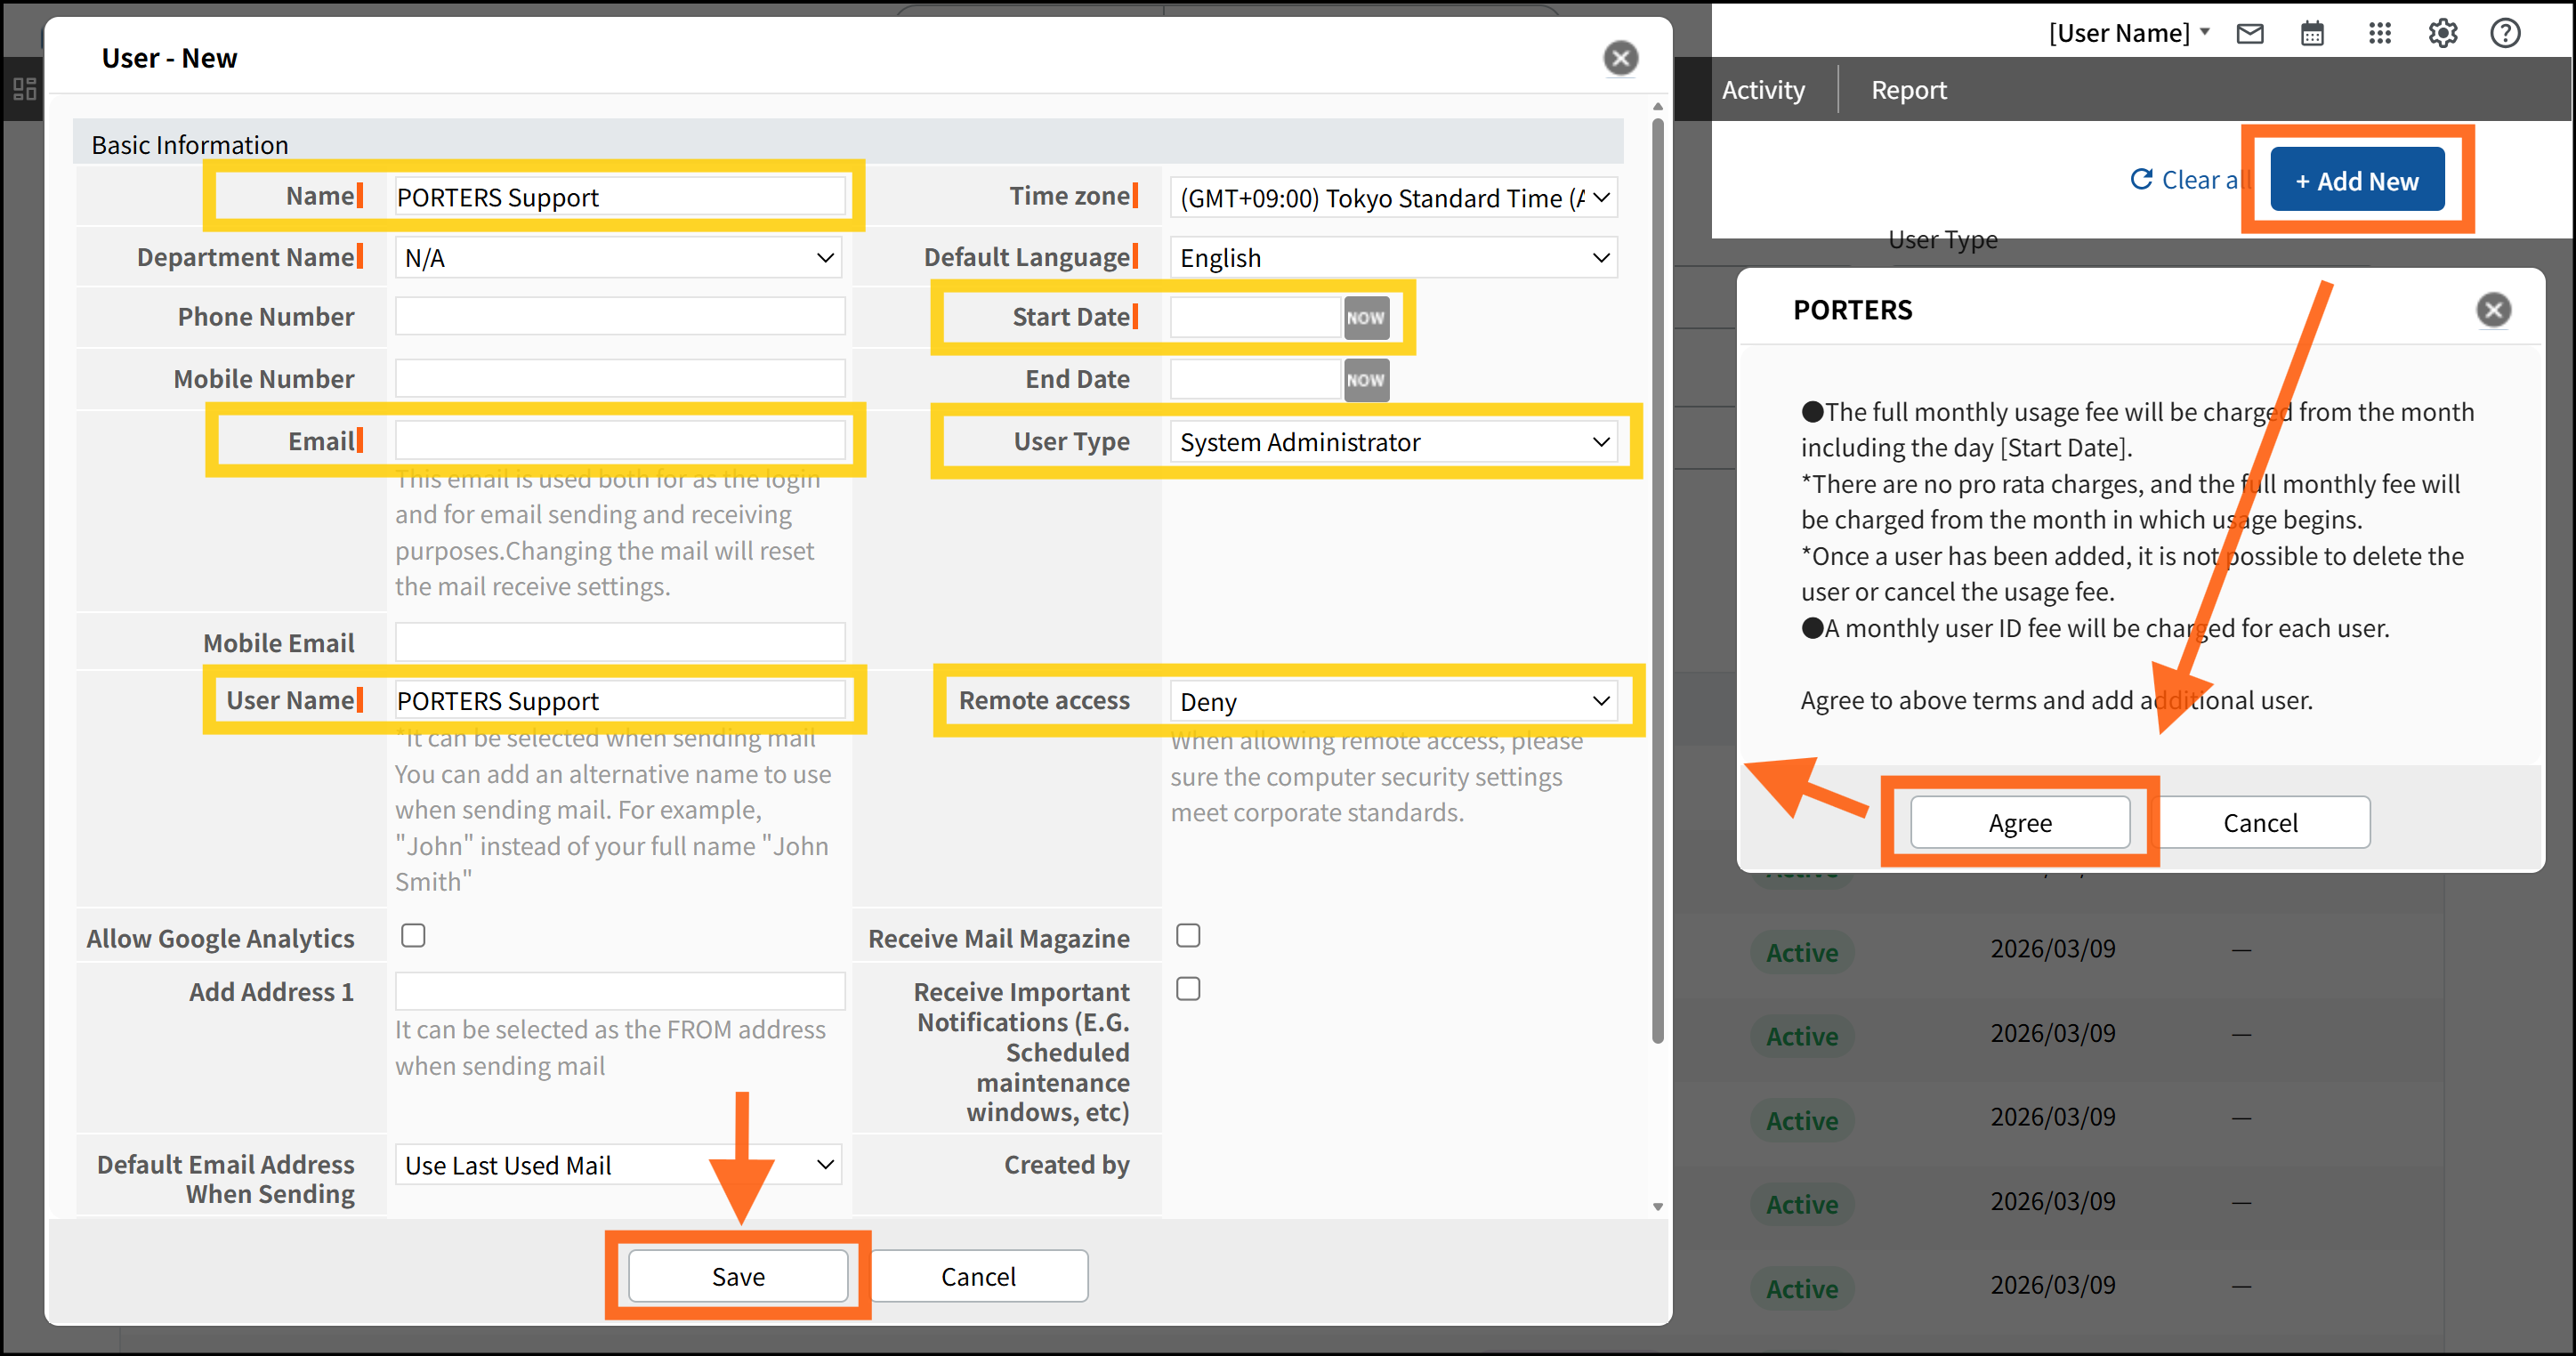Click the Mobile Number field

click(x=620, y=379)
